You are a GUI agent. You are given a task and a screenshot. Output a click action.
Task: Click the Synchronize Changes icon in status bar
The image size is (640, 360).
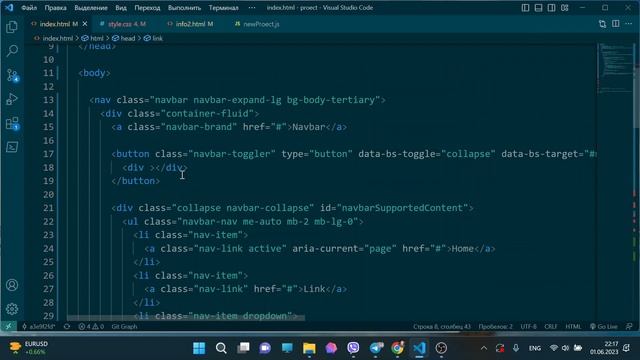click(67, 327)
